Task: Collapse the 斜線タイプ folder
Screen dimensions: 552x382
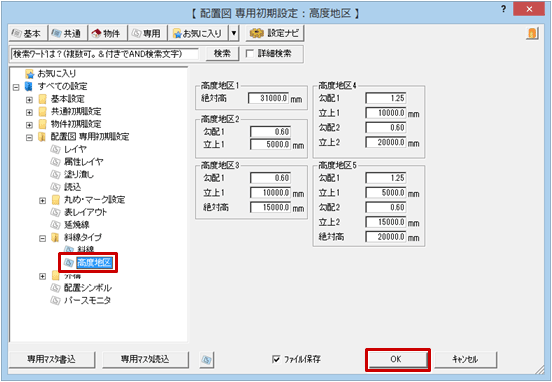Action: 43,238
